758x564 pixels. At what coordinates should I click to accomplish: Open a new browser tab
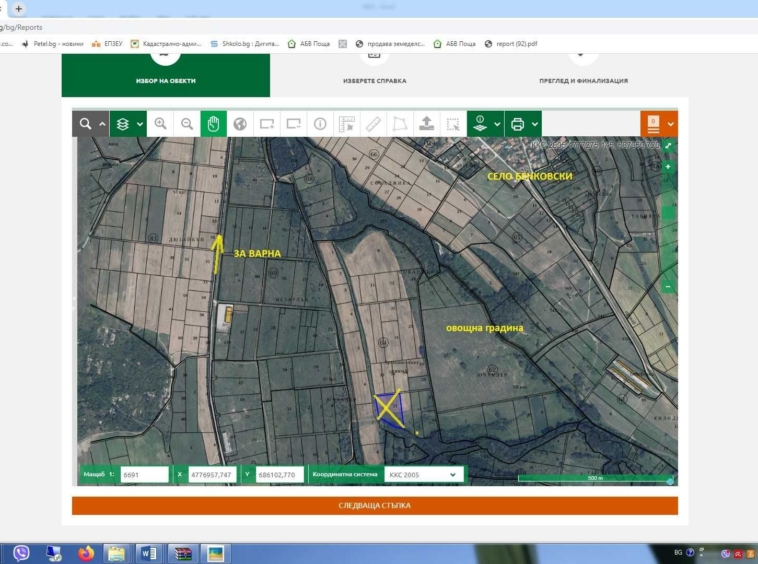pyautogui.click(x=18, y=8)
